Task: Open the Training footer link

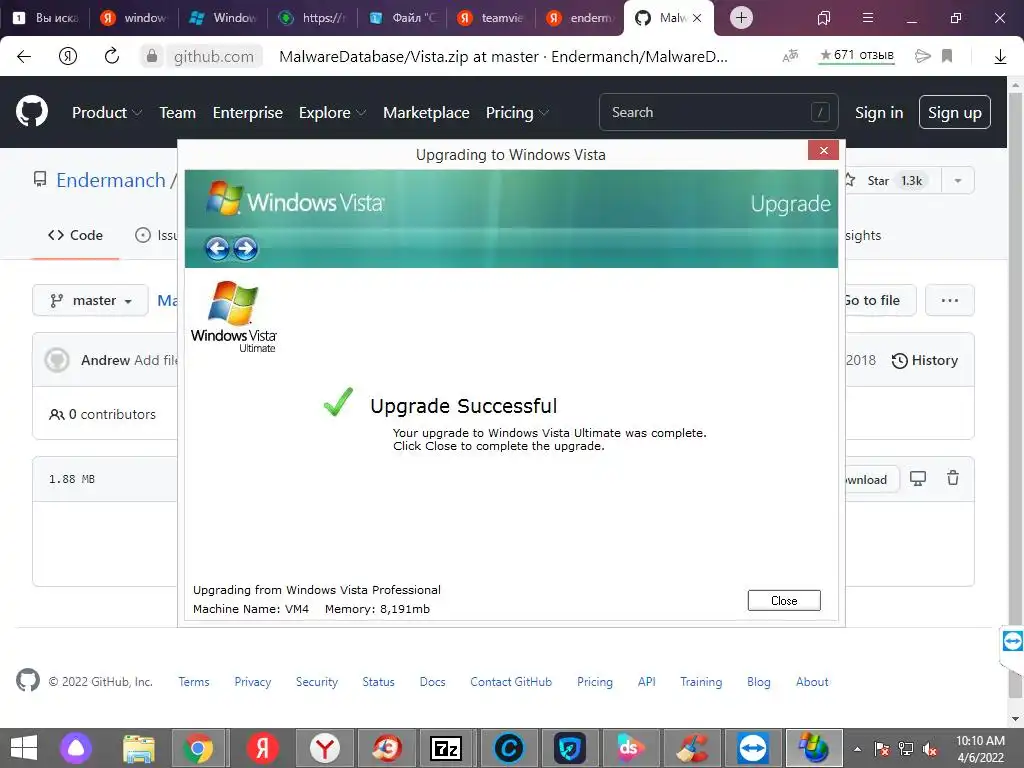Action: pyautogui.click(x=701, y=682)
